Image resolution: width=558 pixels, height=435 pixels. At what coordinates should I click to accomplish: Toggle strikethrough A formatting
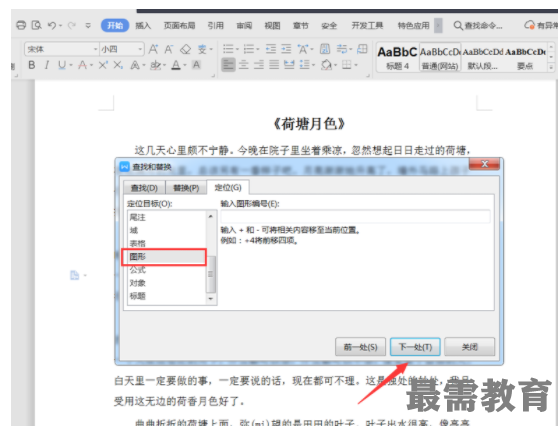tap(83, 65)
